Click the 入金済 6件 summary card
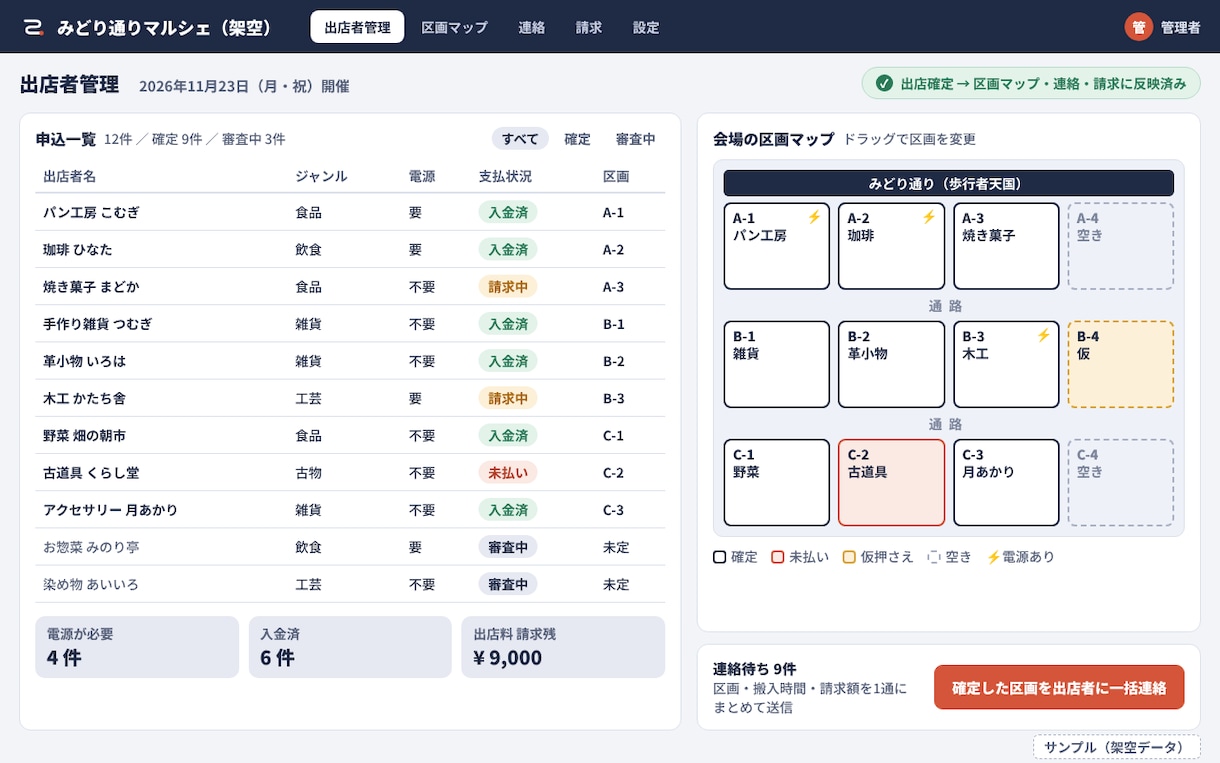The image size is (1220, 763). 350,647
